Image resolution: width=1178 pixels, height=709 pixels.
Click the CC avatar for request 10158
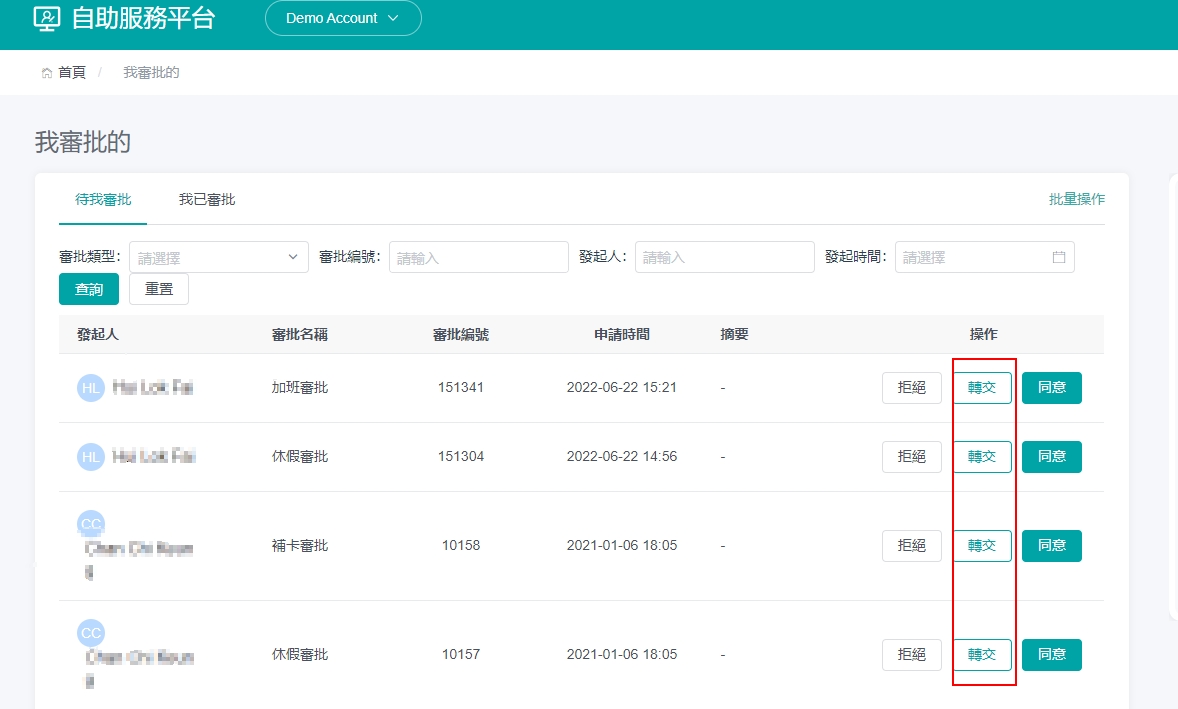[x=91, y=524]
